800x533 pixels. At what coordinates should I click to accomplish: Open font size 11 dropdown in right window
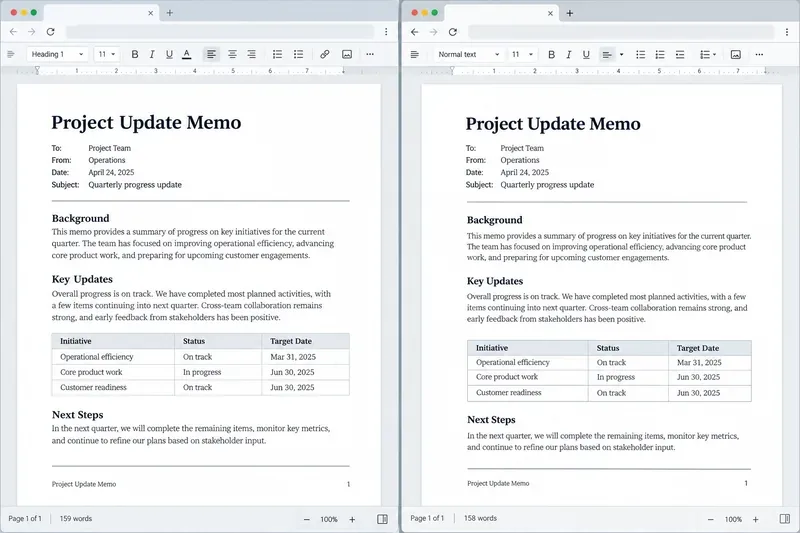pos(522,55)
